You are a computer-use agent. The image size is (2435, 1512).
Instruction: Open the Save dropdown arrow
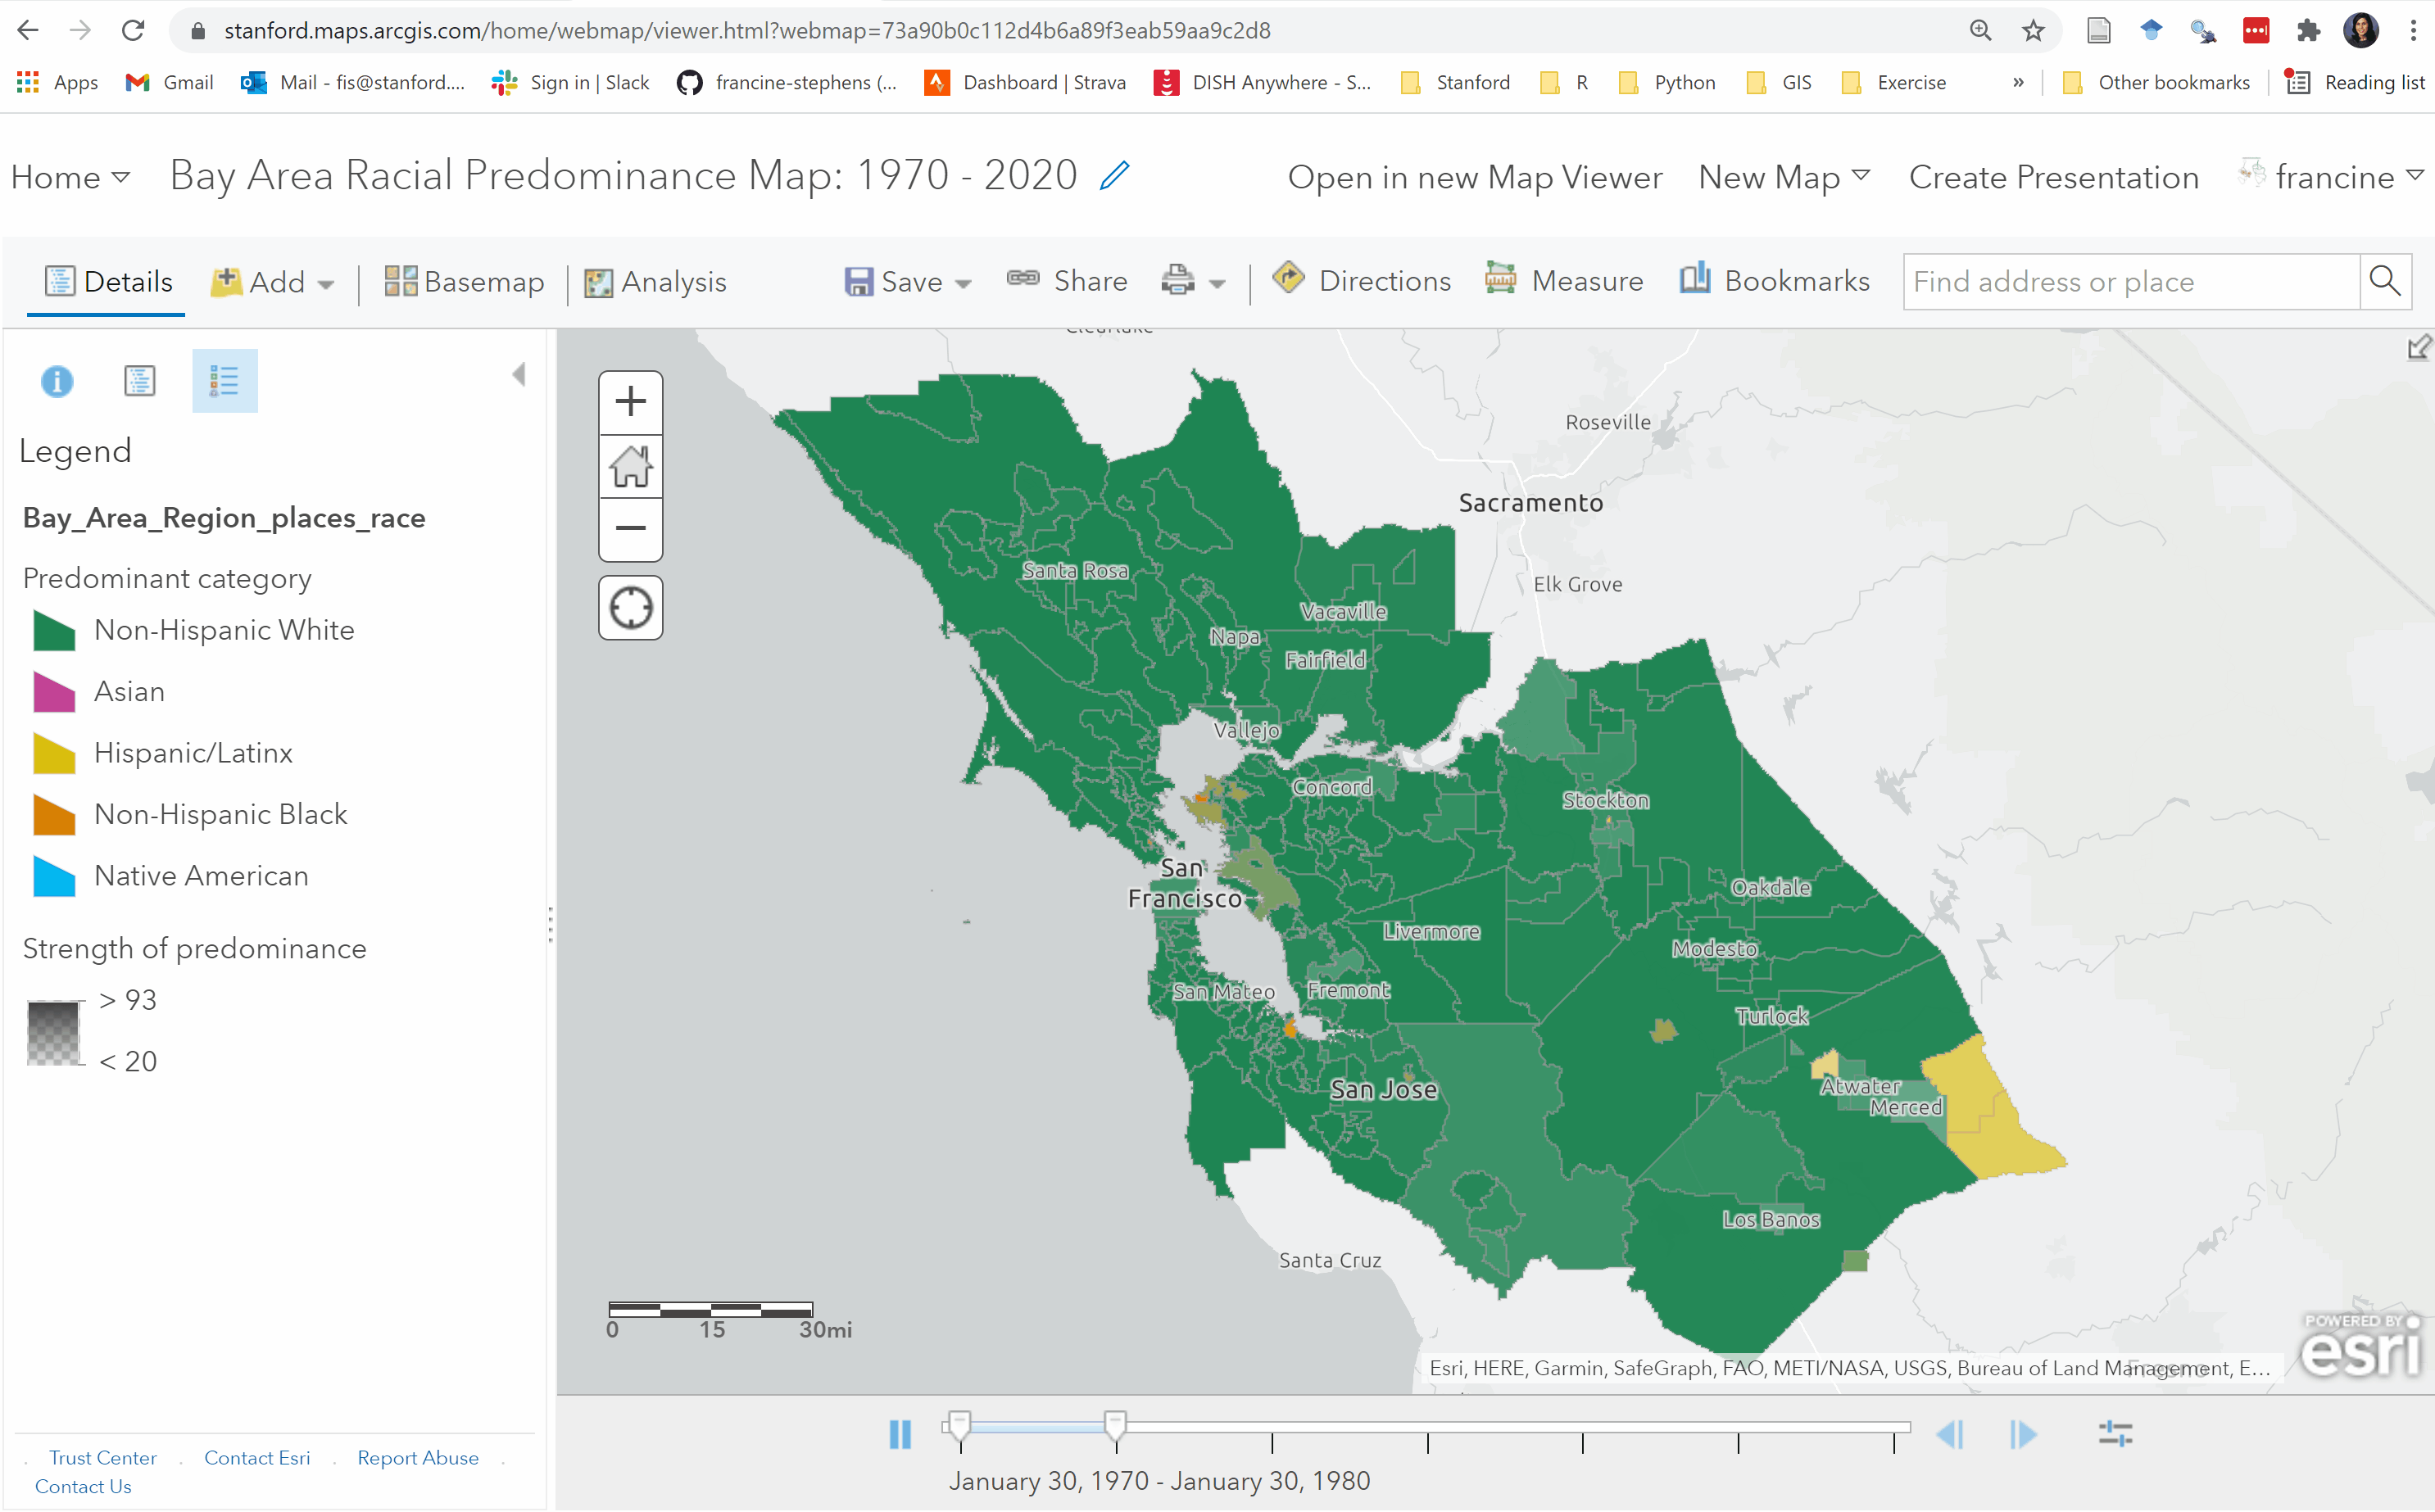point(963,284)
